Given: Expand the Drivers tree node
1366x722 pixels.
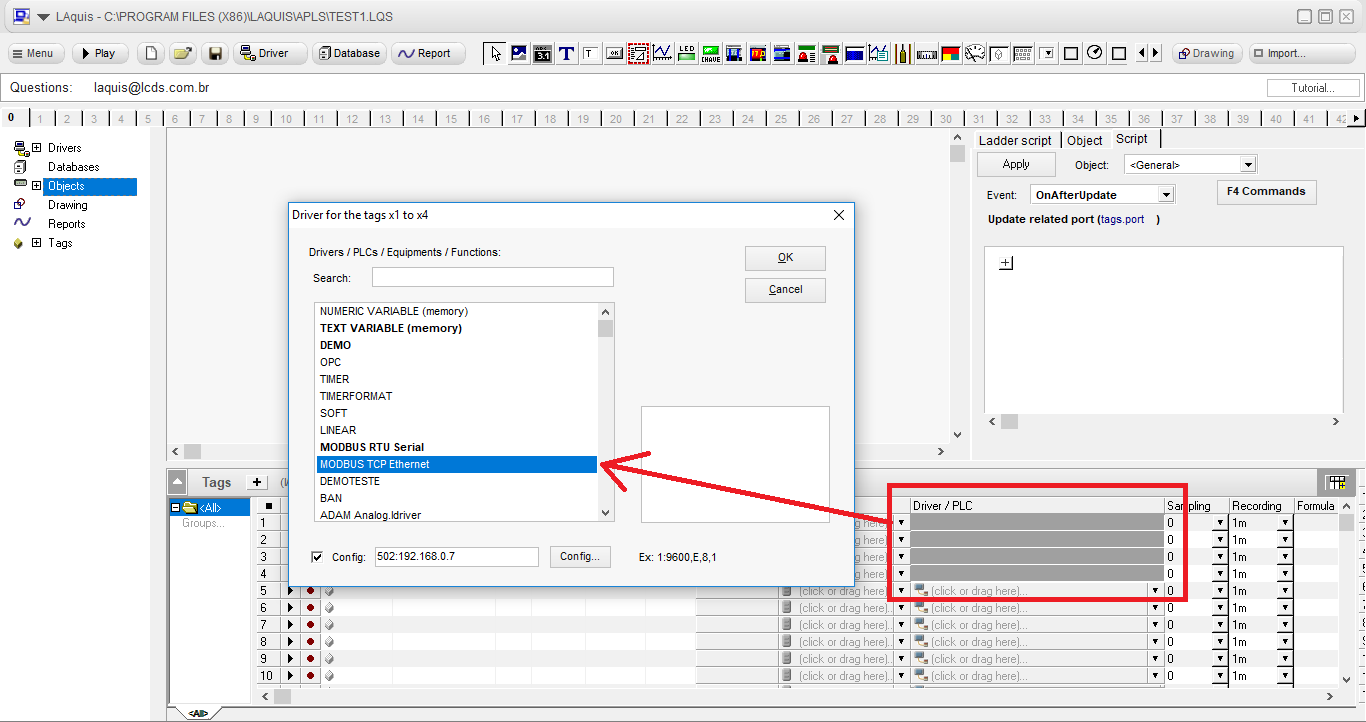Looking at the screenshot, I should 37,148.
